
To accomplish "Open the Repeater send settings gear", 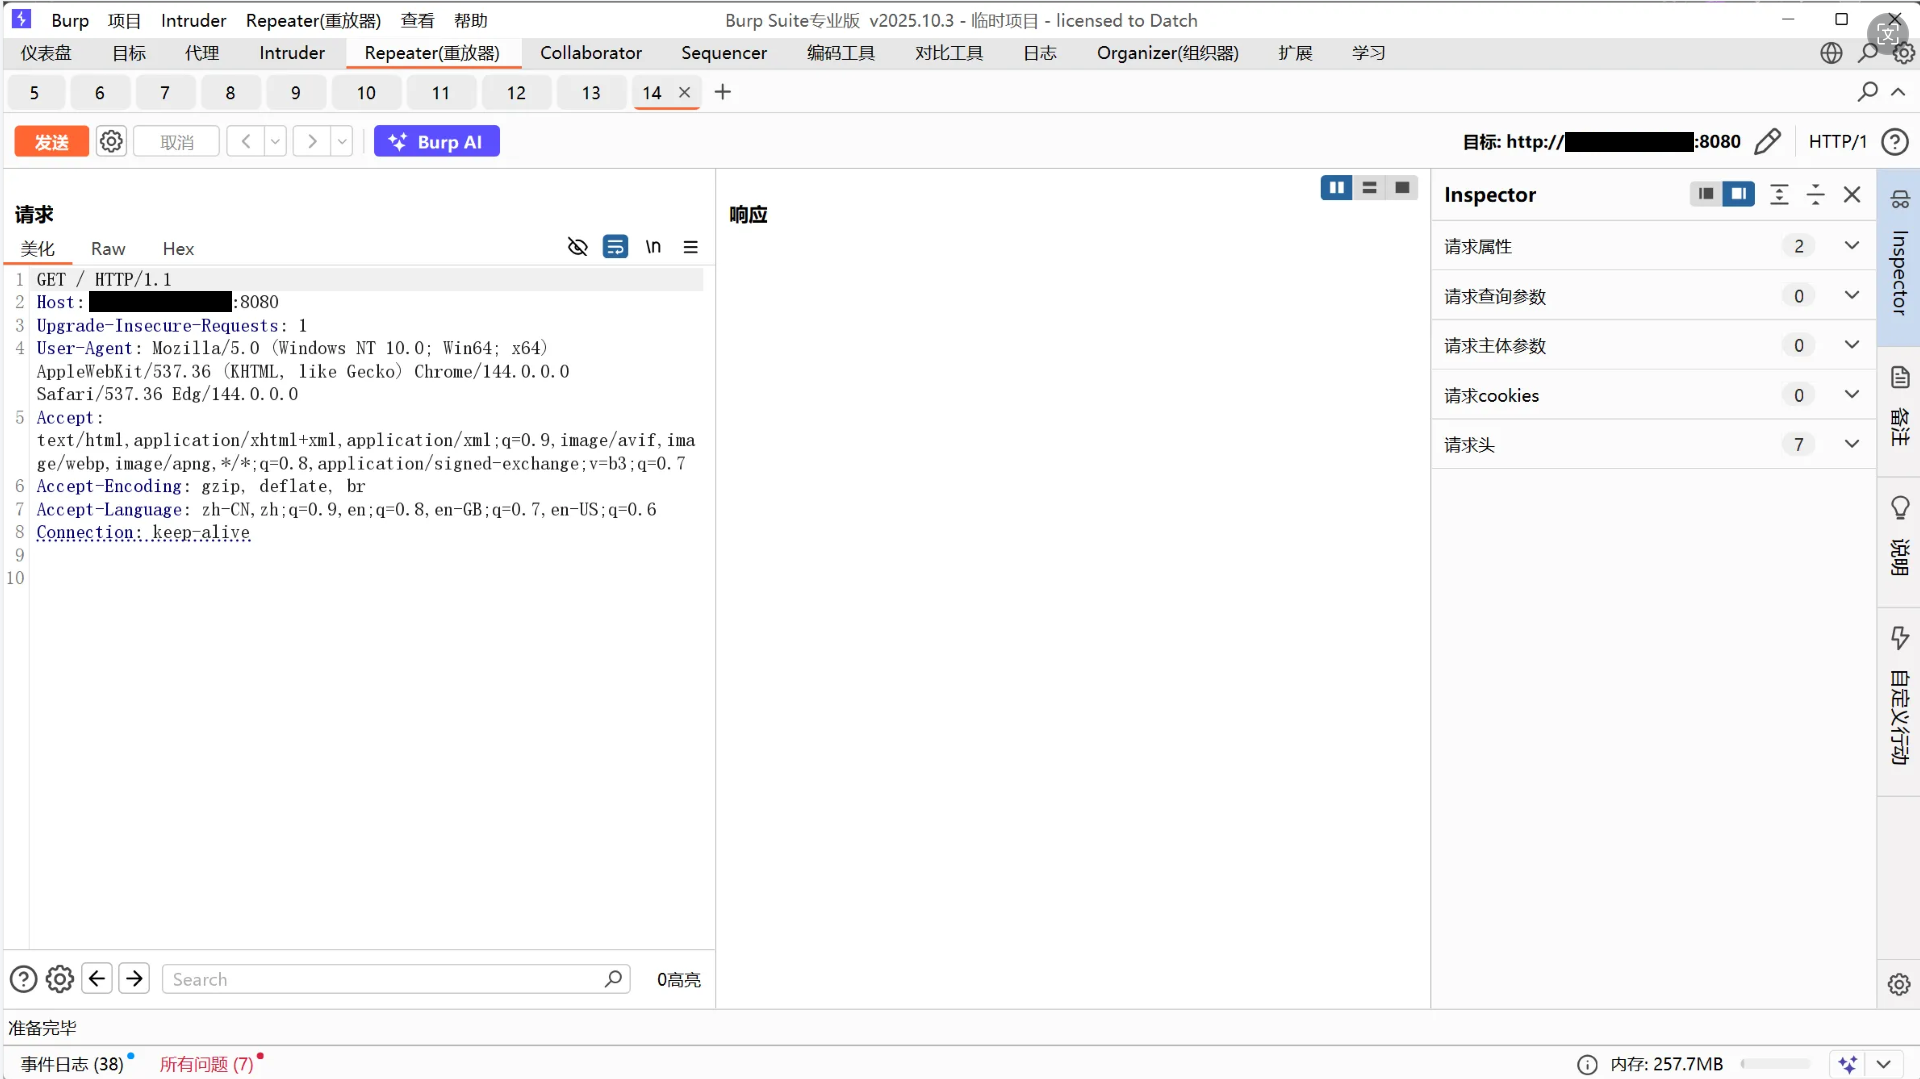I will (x=111, y=142).
